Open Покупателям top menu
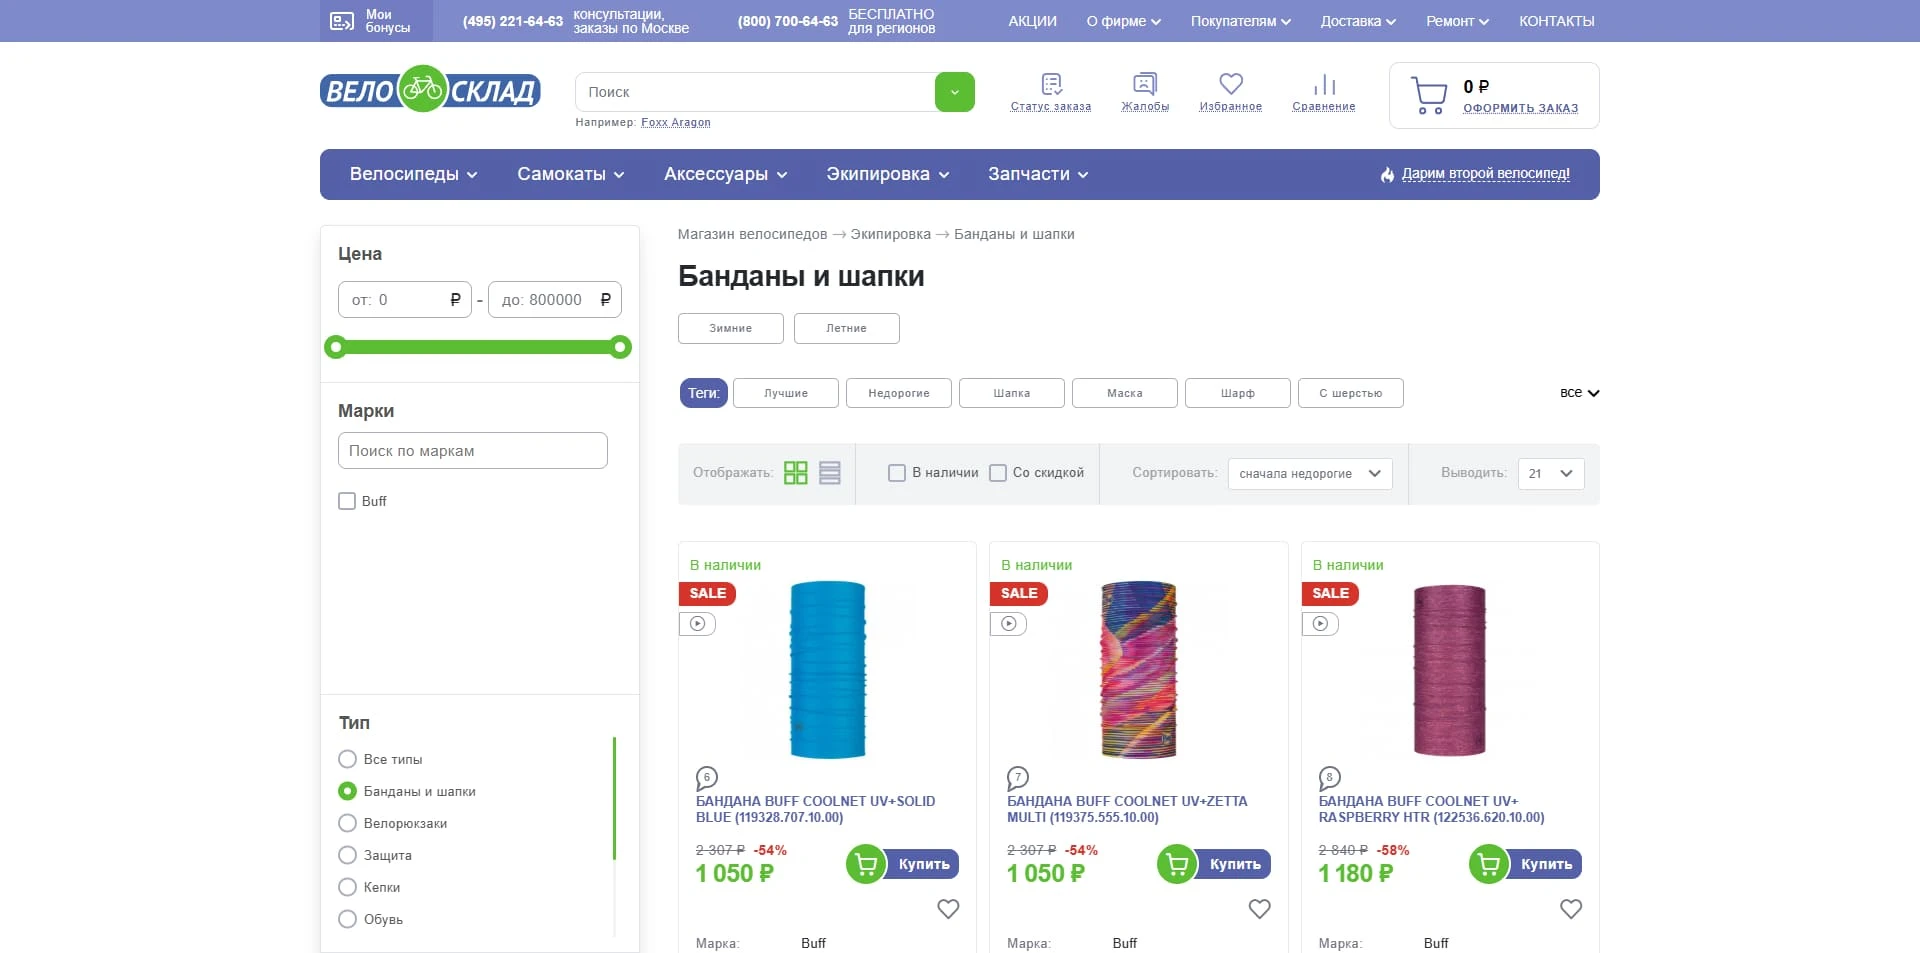This screenshot has height=953, width=1920. [x=1240, y=21]
